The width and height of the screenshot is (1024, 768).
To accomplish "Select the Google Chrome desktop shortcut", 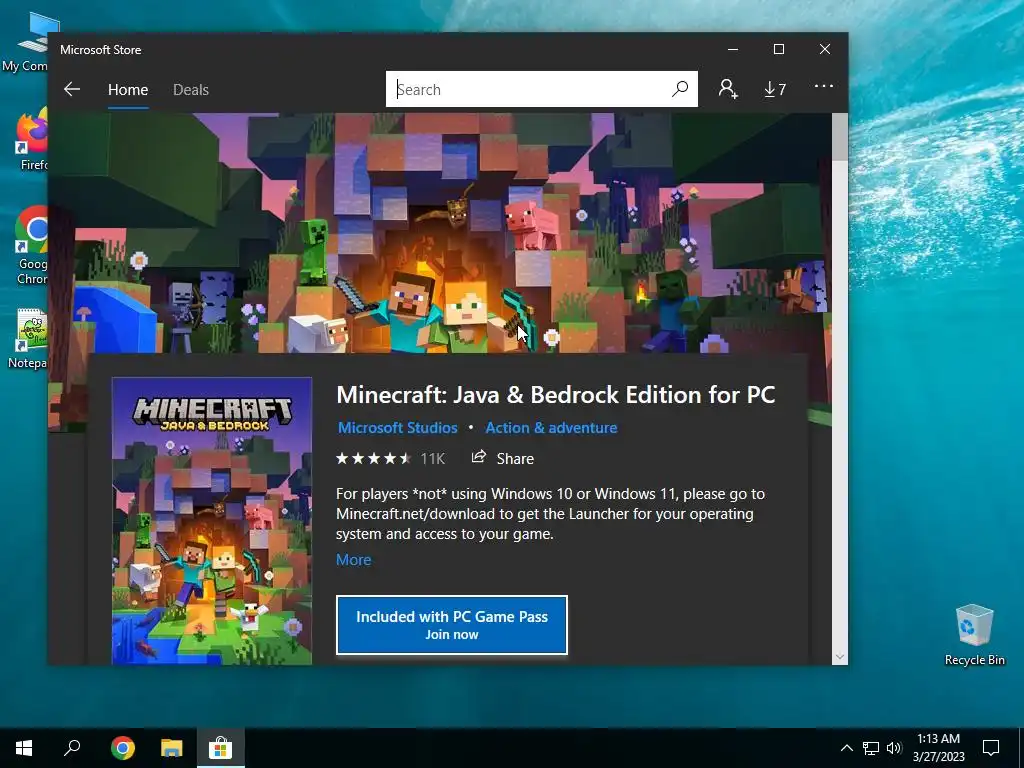I will coord(30,246).
